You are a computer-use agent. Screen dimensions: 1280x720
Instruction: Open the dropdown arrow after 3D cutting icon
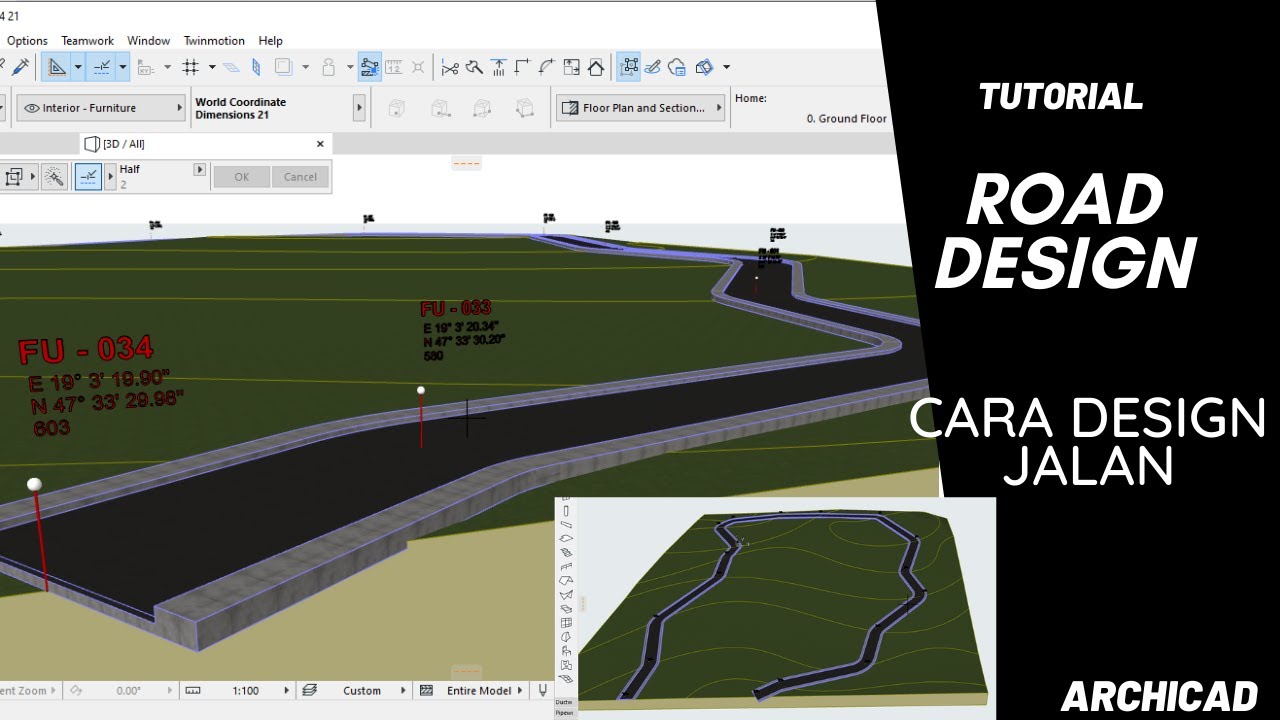click(726, 67)
